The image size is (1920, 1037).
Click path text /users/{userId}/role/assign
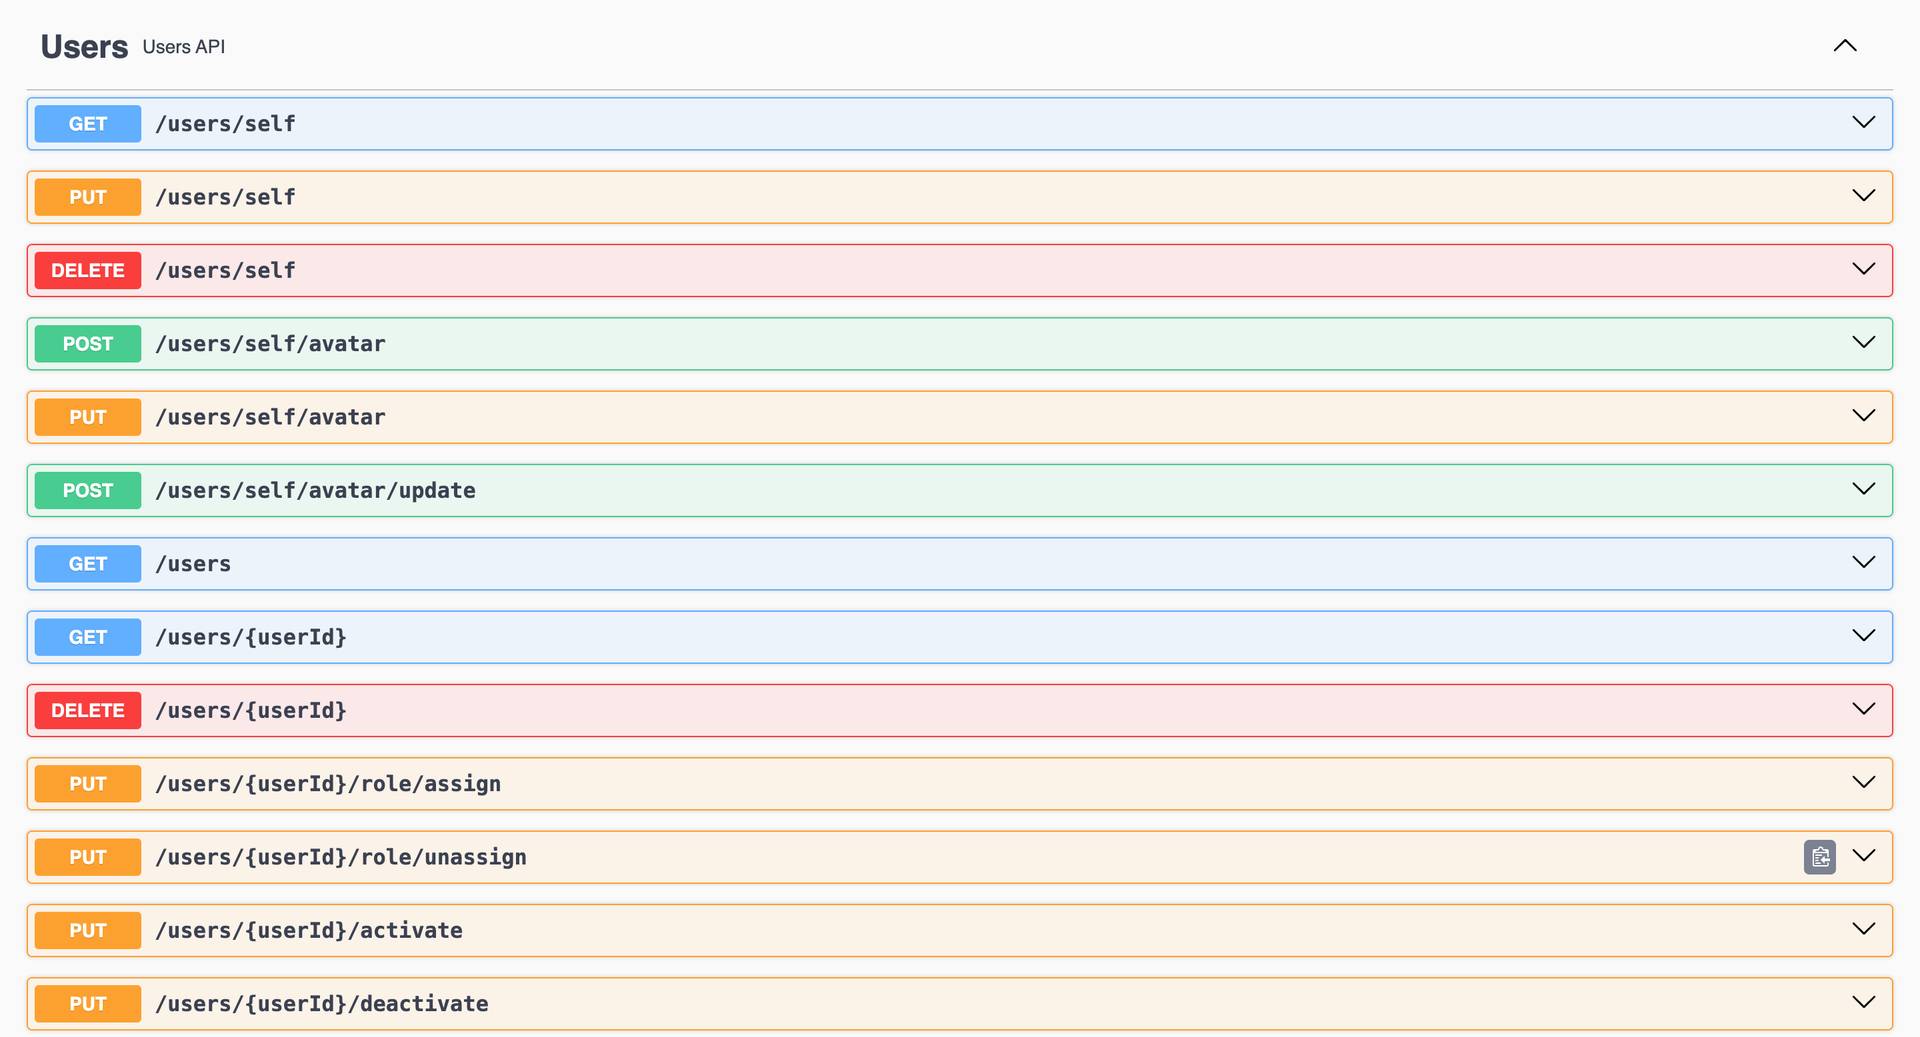(328, 784)
